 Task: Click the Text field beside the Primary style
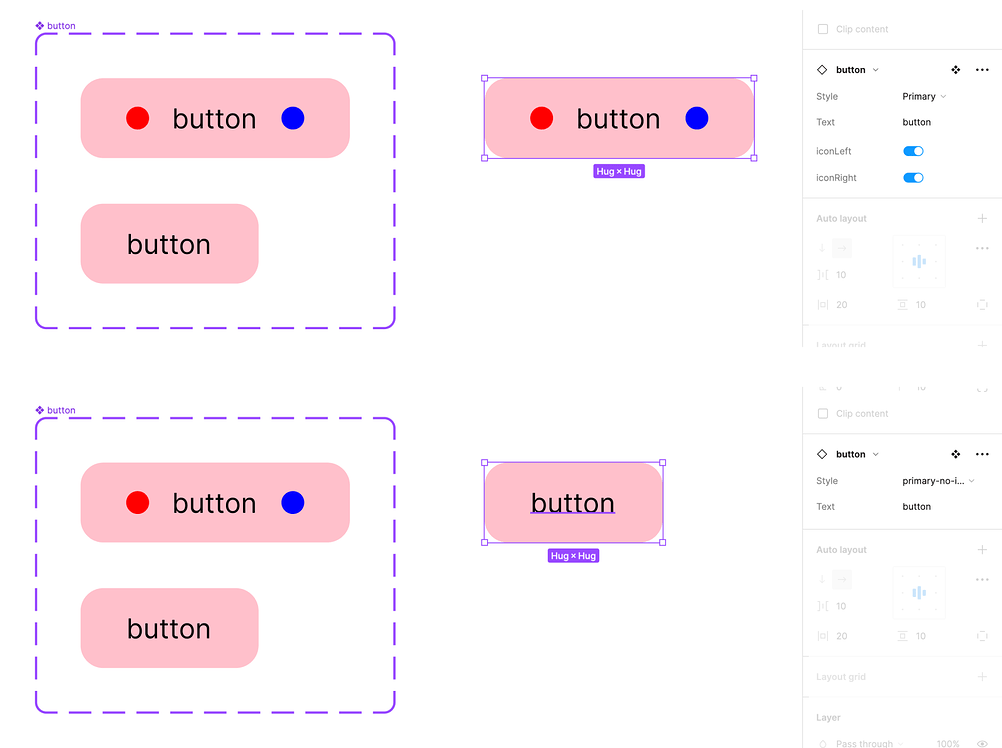click(x=917, y=123)
